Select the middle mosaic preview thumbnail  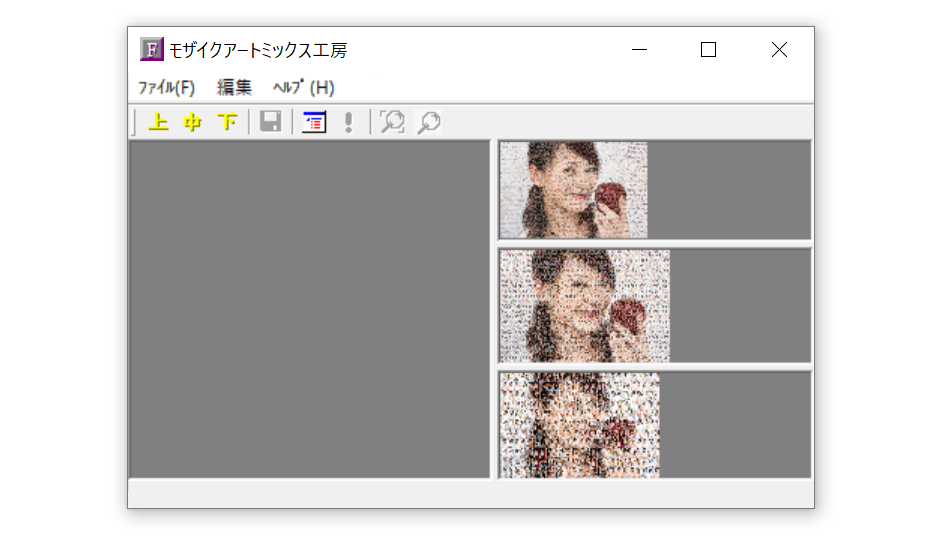click(x=585, y=306)
